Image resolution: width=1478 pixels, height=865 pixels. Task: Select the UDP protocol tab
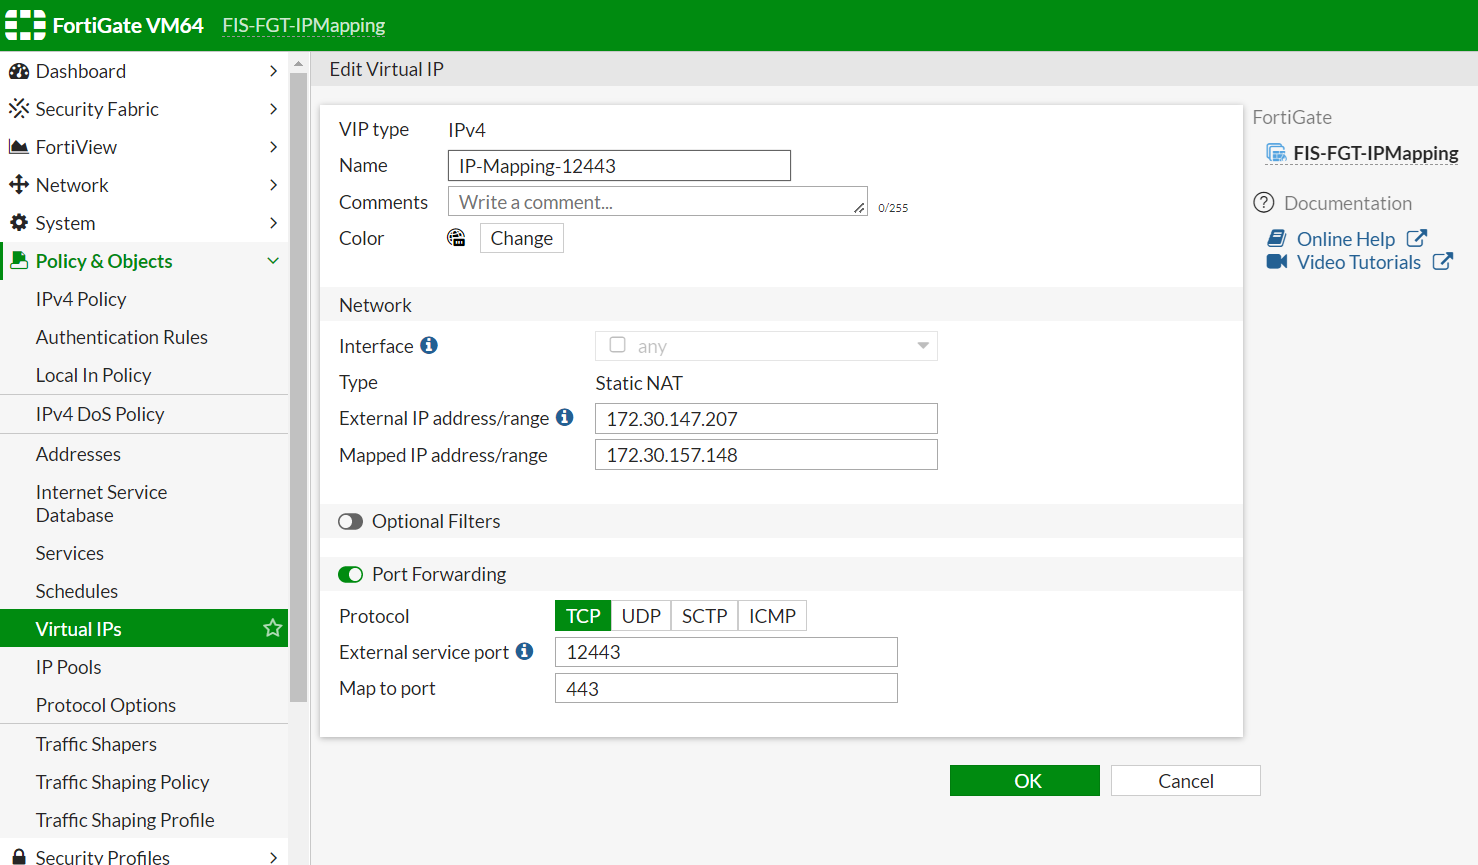pos(641,615)
